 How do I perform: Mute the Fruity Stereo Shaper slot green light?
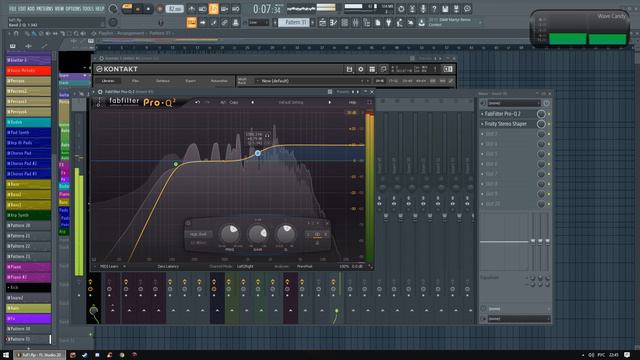[x=549, y=124]
